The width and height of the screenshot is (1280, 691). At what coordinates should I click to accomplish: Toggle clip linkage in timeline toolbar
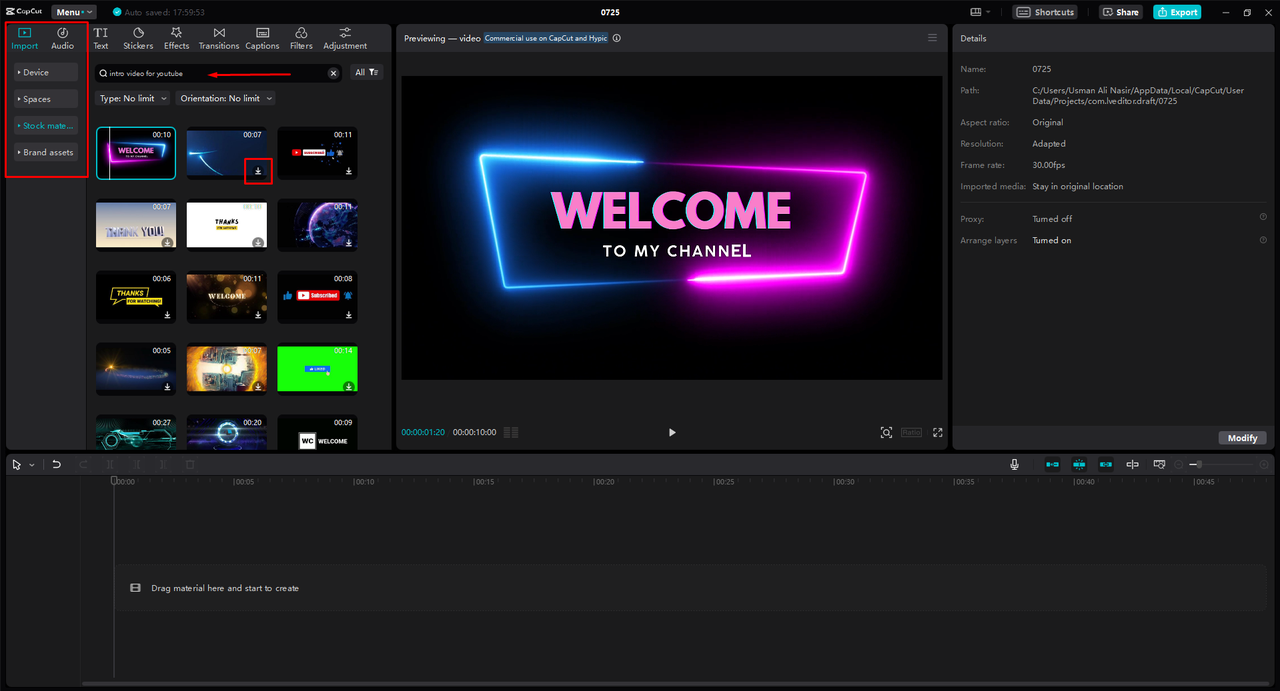pyautogui.click(x=1106, y=464)
